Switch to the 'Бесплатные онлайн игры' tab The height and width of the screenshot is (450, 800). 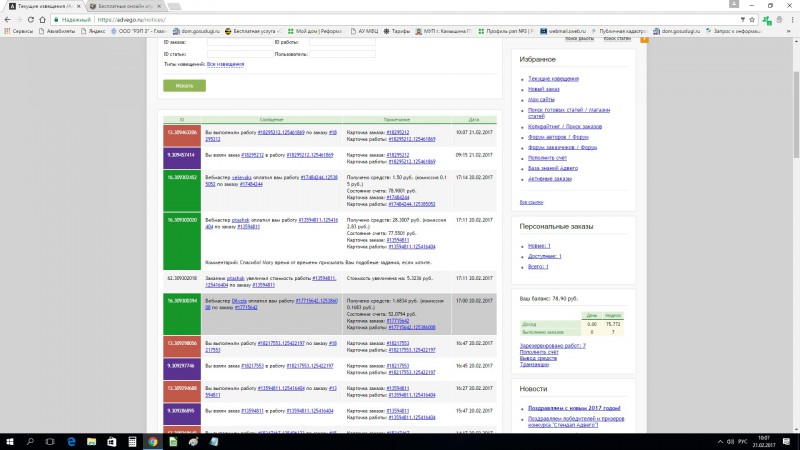124,6
